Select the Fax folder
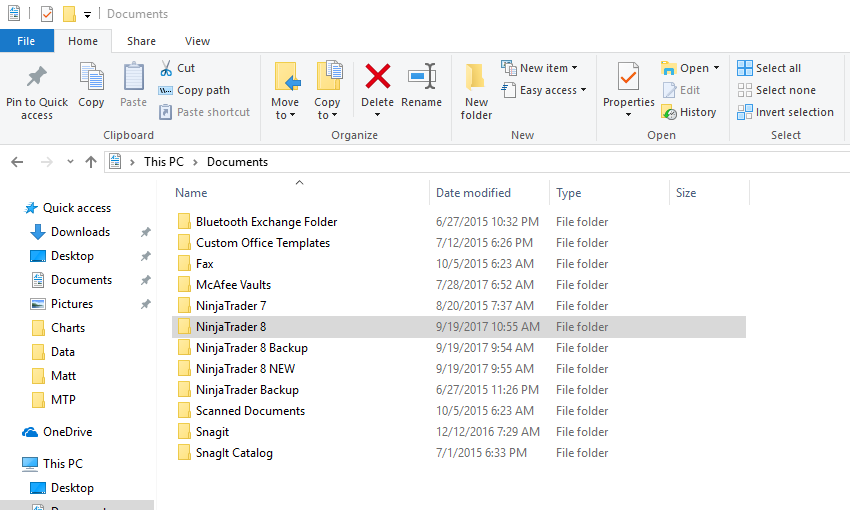This screenshot has height=510, width=850. click(x=204, y=264)
